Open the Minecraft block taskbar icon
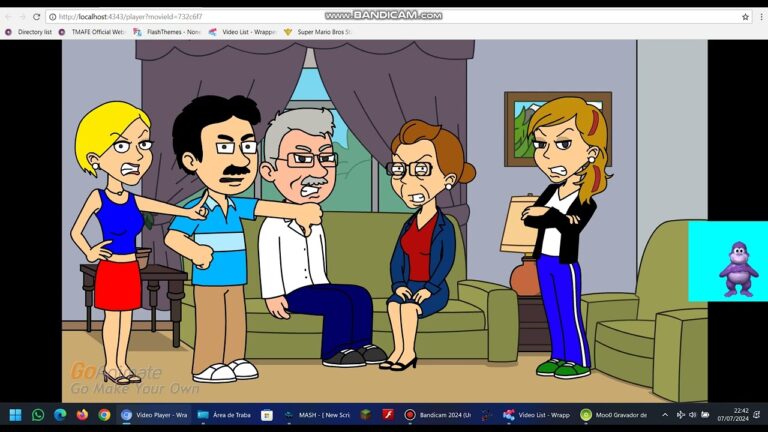This screenshot has height=432, width=768. (x=365, y=415)
